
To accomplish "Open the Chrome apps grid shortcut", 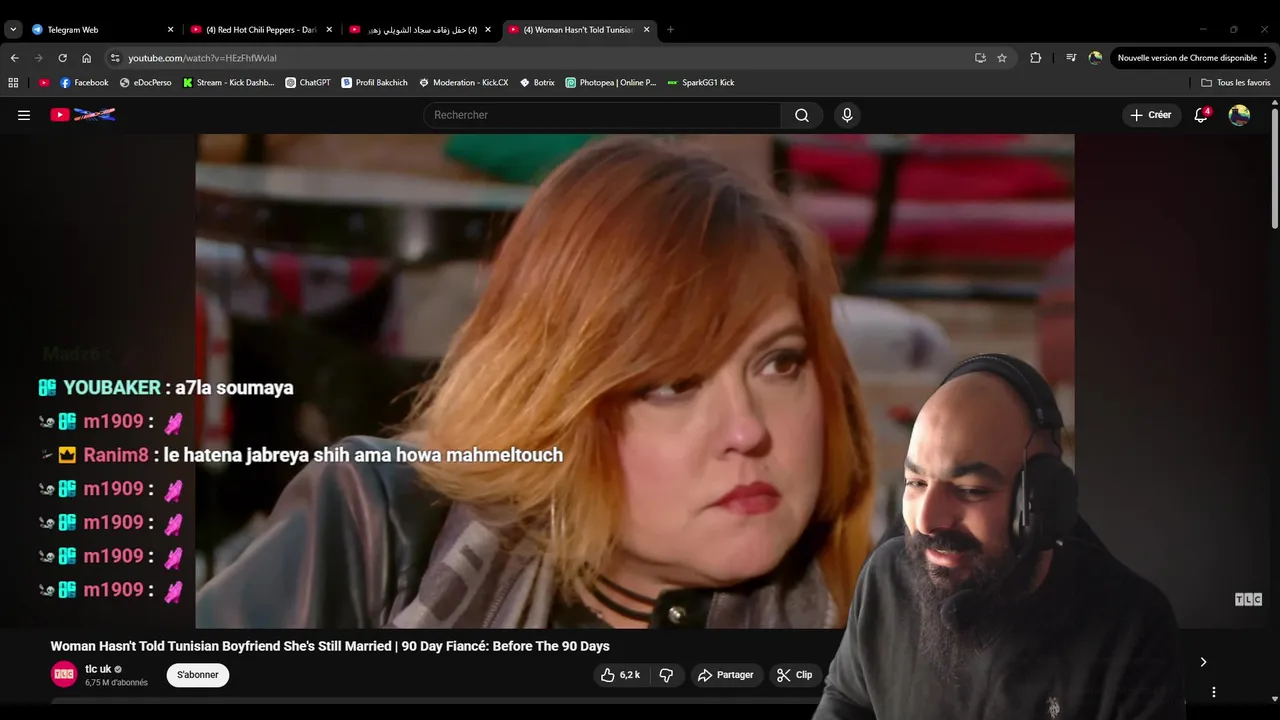I will click(14, 83).
